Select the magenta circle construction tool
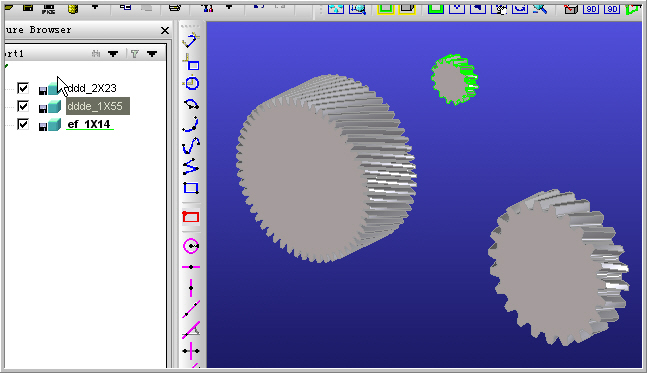Screen dimensions: 647x373 pos(191,246)
